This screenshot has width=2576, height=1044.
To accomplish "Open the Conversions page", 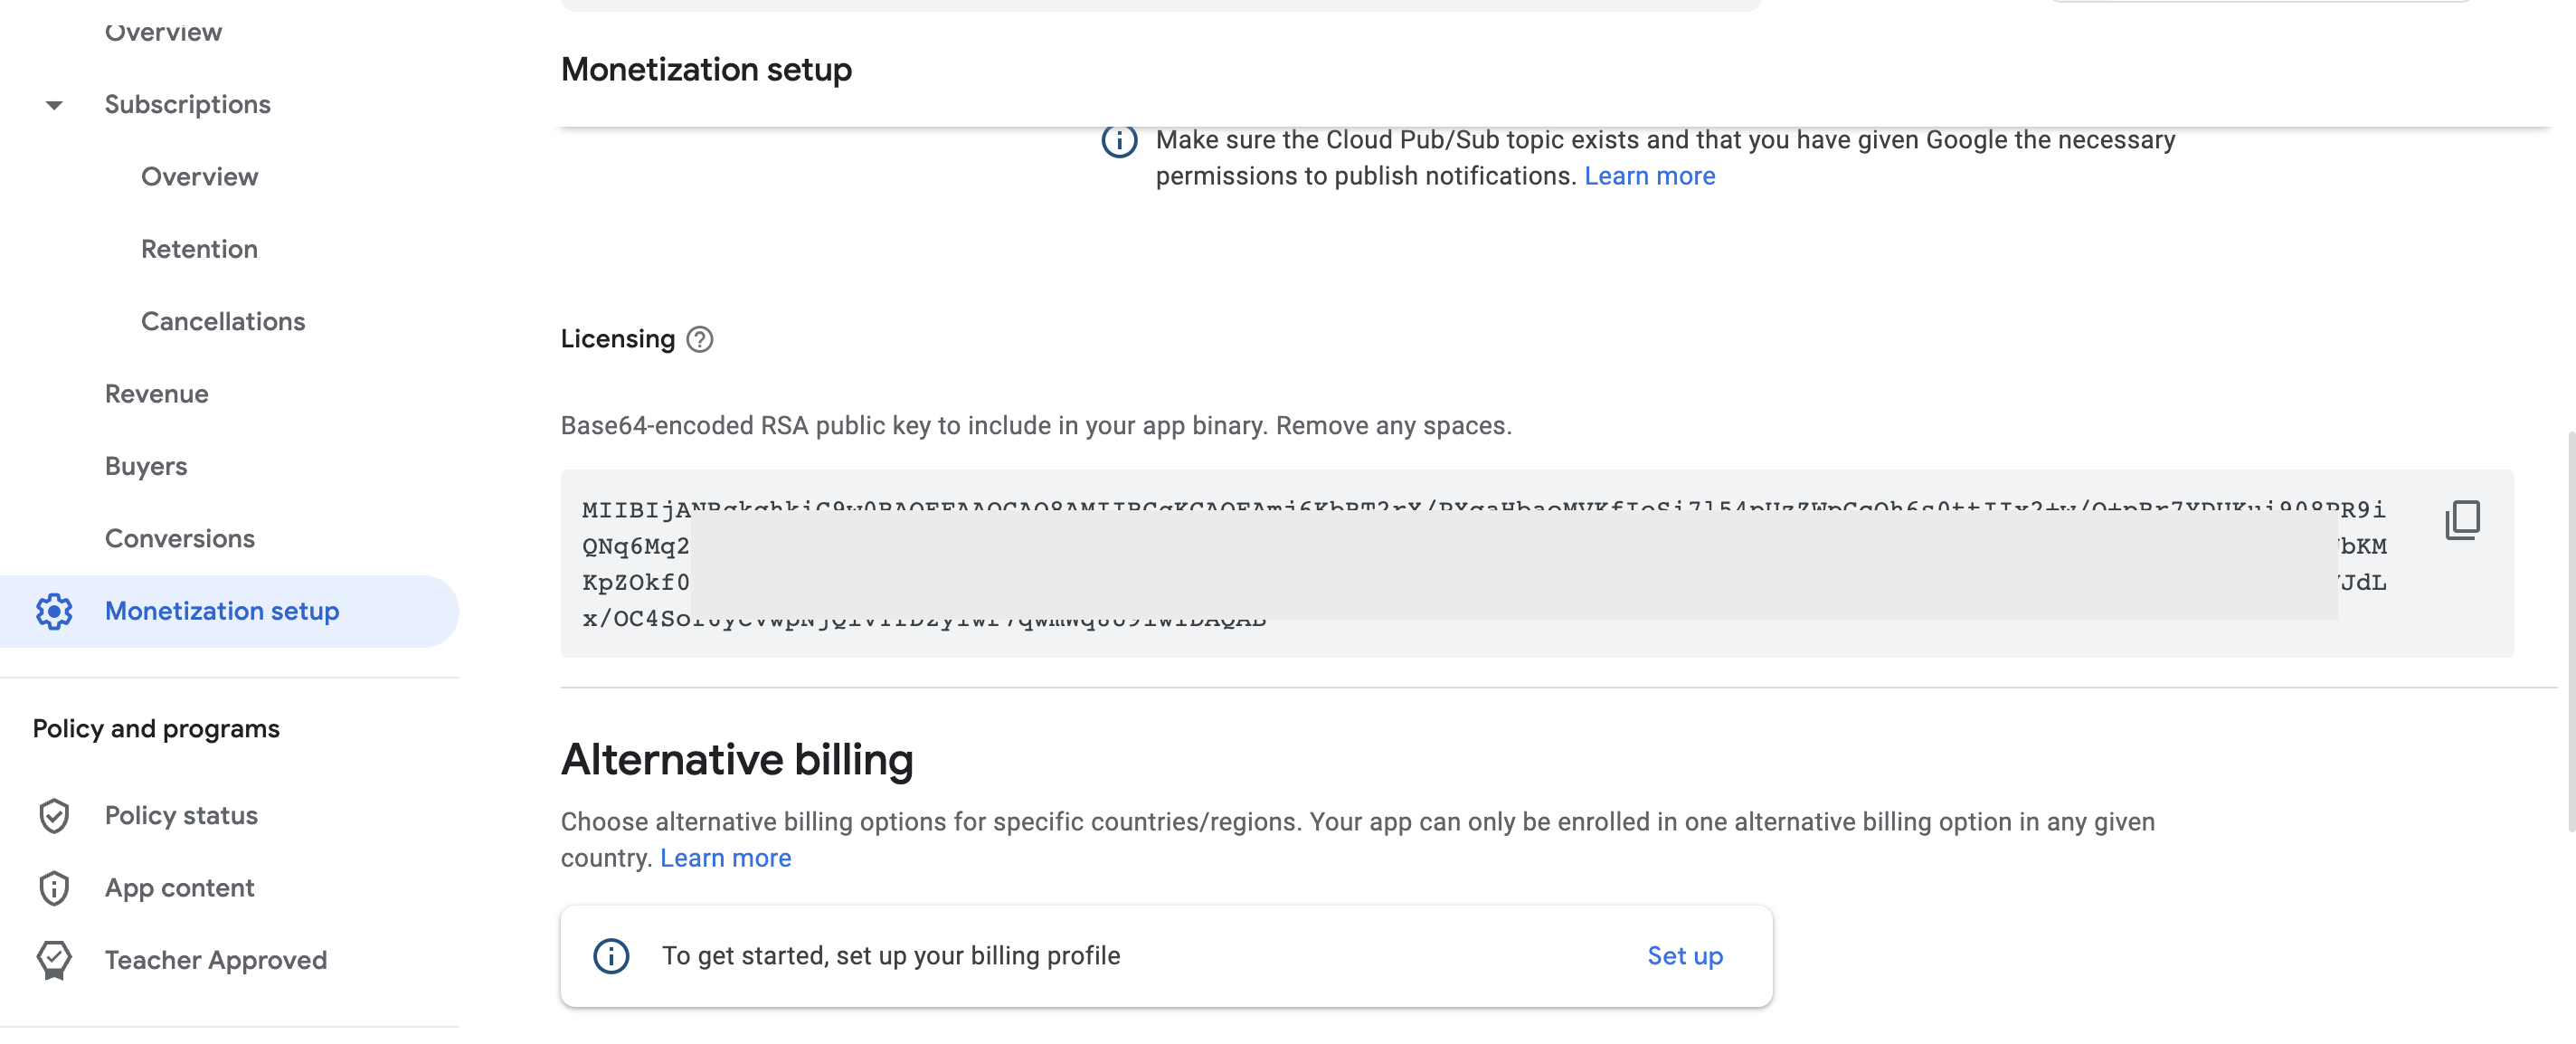I will 180,539.
